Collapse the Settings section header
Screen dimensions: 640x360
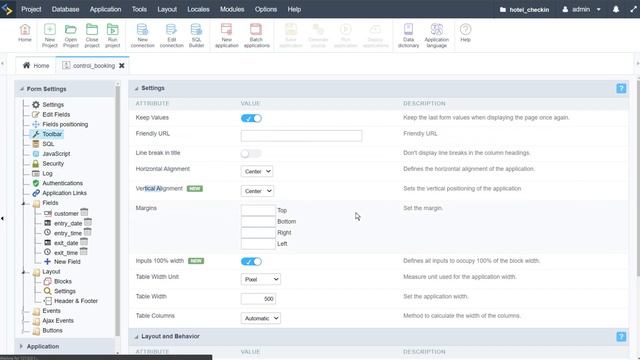(x=136, y=88)
